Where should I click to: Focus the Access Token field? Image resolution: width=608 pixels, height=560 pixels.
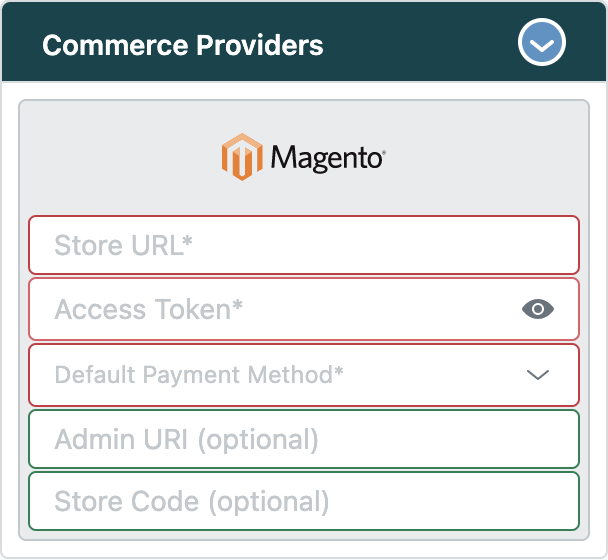[304, 309]
